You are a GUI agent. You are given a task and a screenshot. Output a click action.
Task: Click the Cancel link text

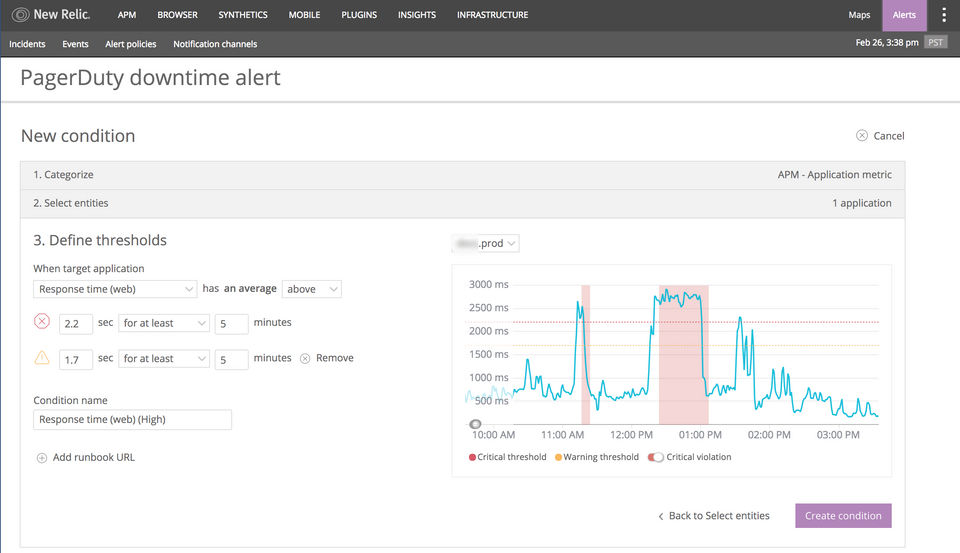pyautogui.click(x=888, y=136)
